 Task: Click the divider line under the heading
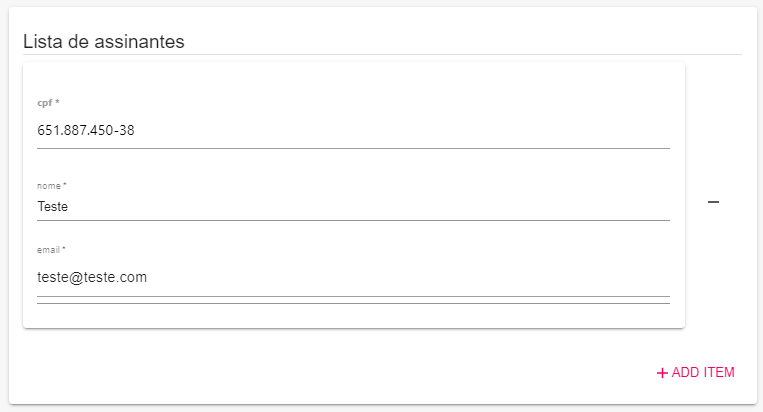click(x=382, y=54)
